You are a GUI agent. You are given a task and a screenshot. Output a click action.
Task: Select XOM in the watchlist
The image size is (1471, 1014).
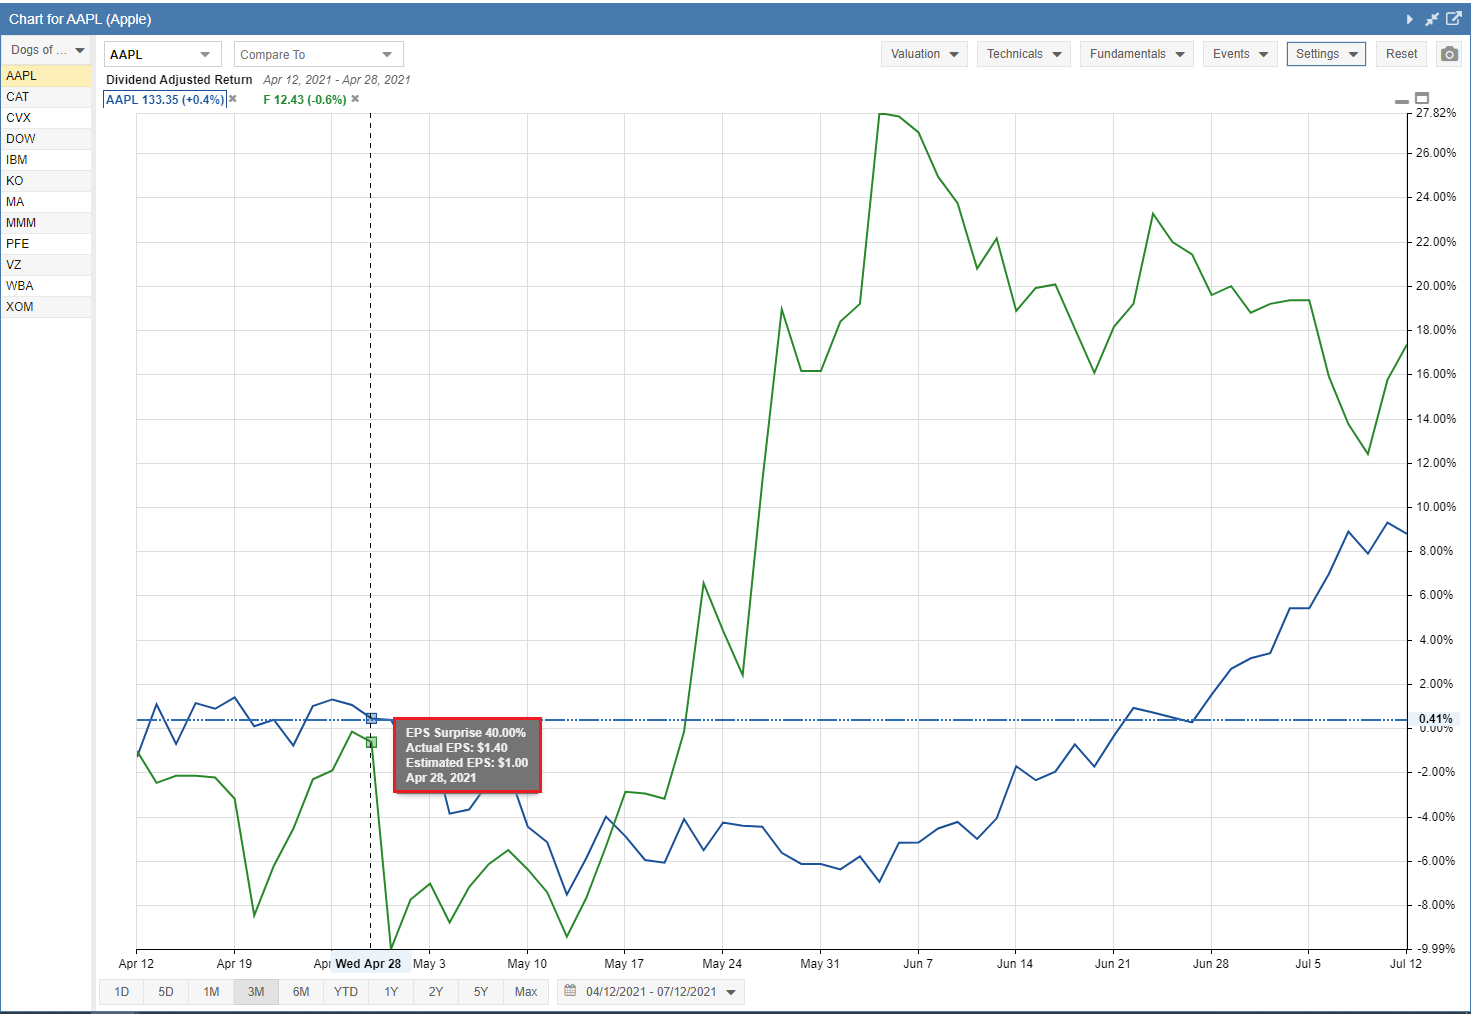click(x=46, y=307)
